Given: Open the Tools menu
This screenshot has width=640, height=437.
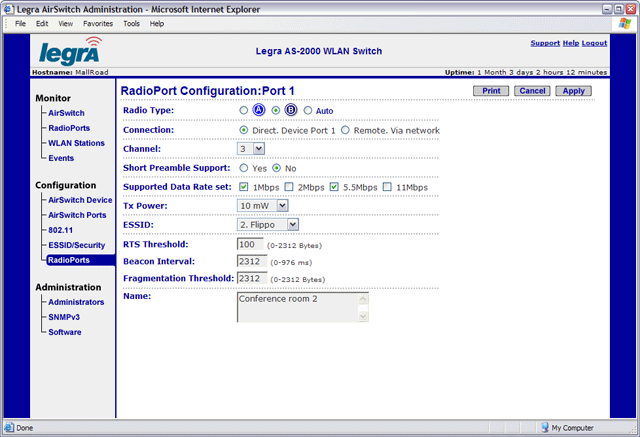Looking at the screenshot, I should (x=131, y=24).
